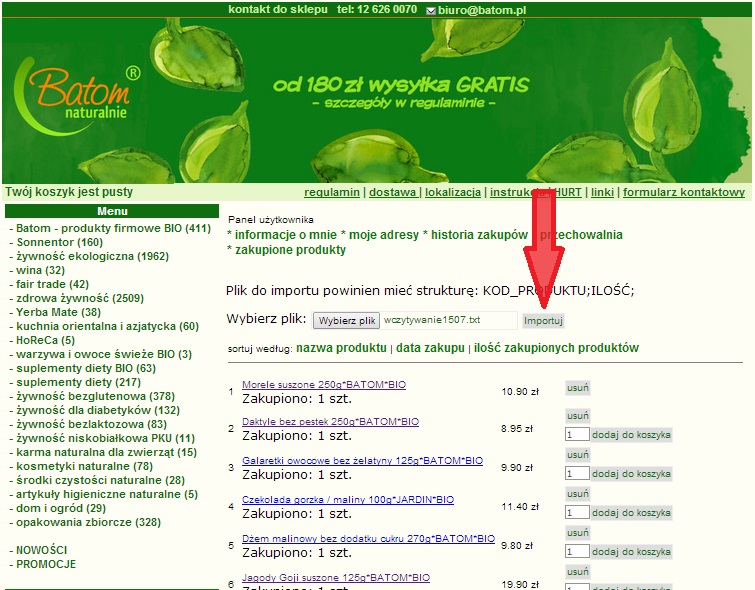Click the selected filename wczytywanie1507.txt
Screen dimensions: 755x590
[x=432, y=320]
